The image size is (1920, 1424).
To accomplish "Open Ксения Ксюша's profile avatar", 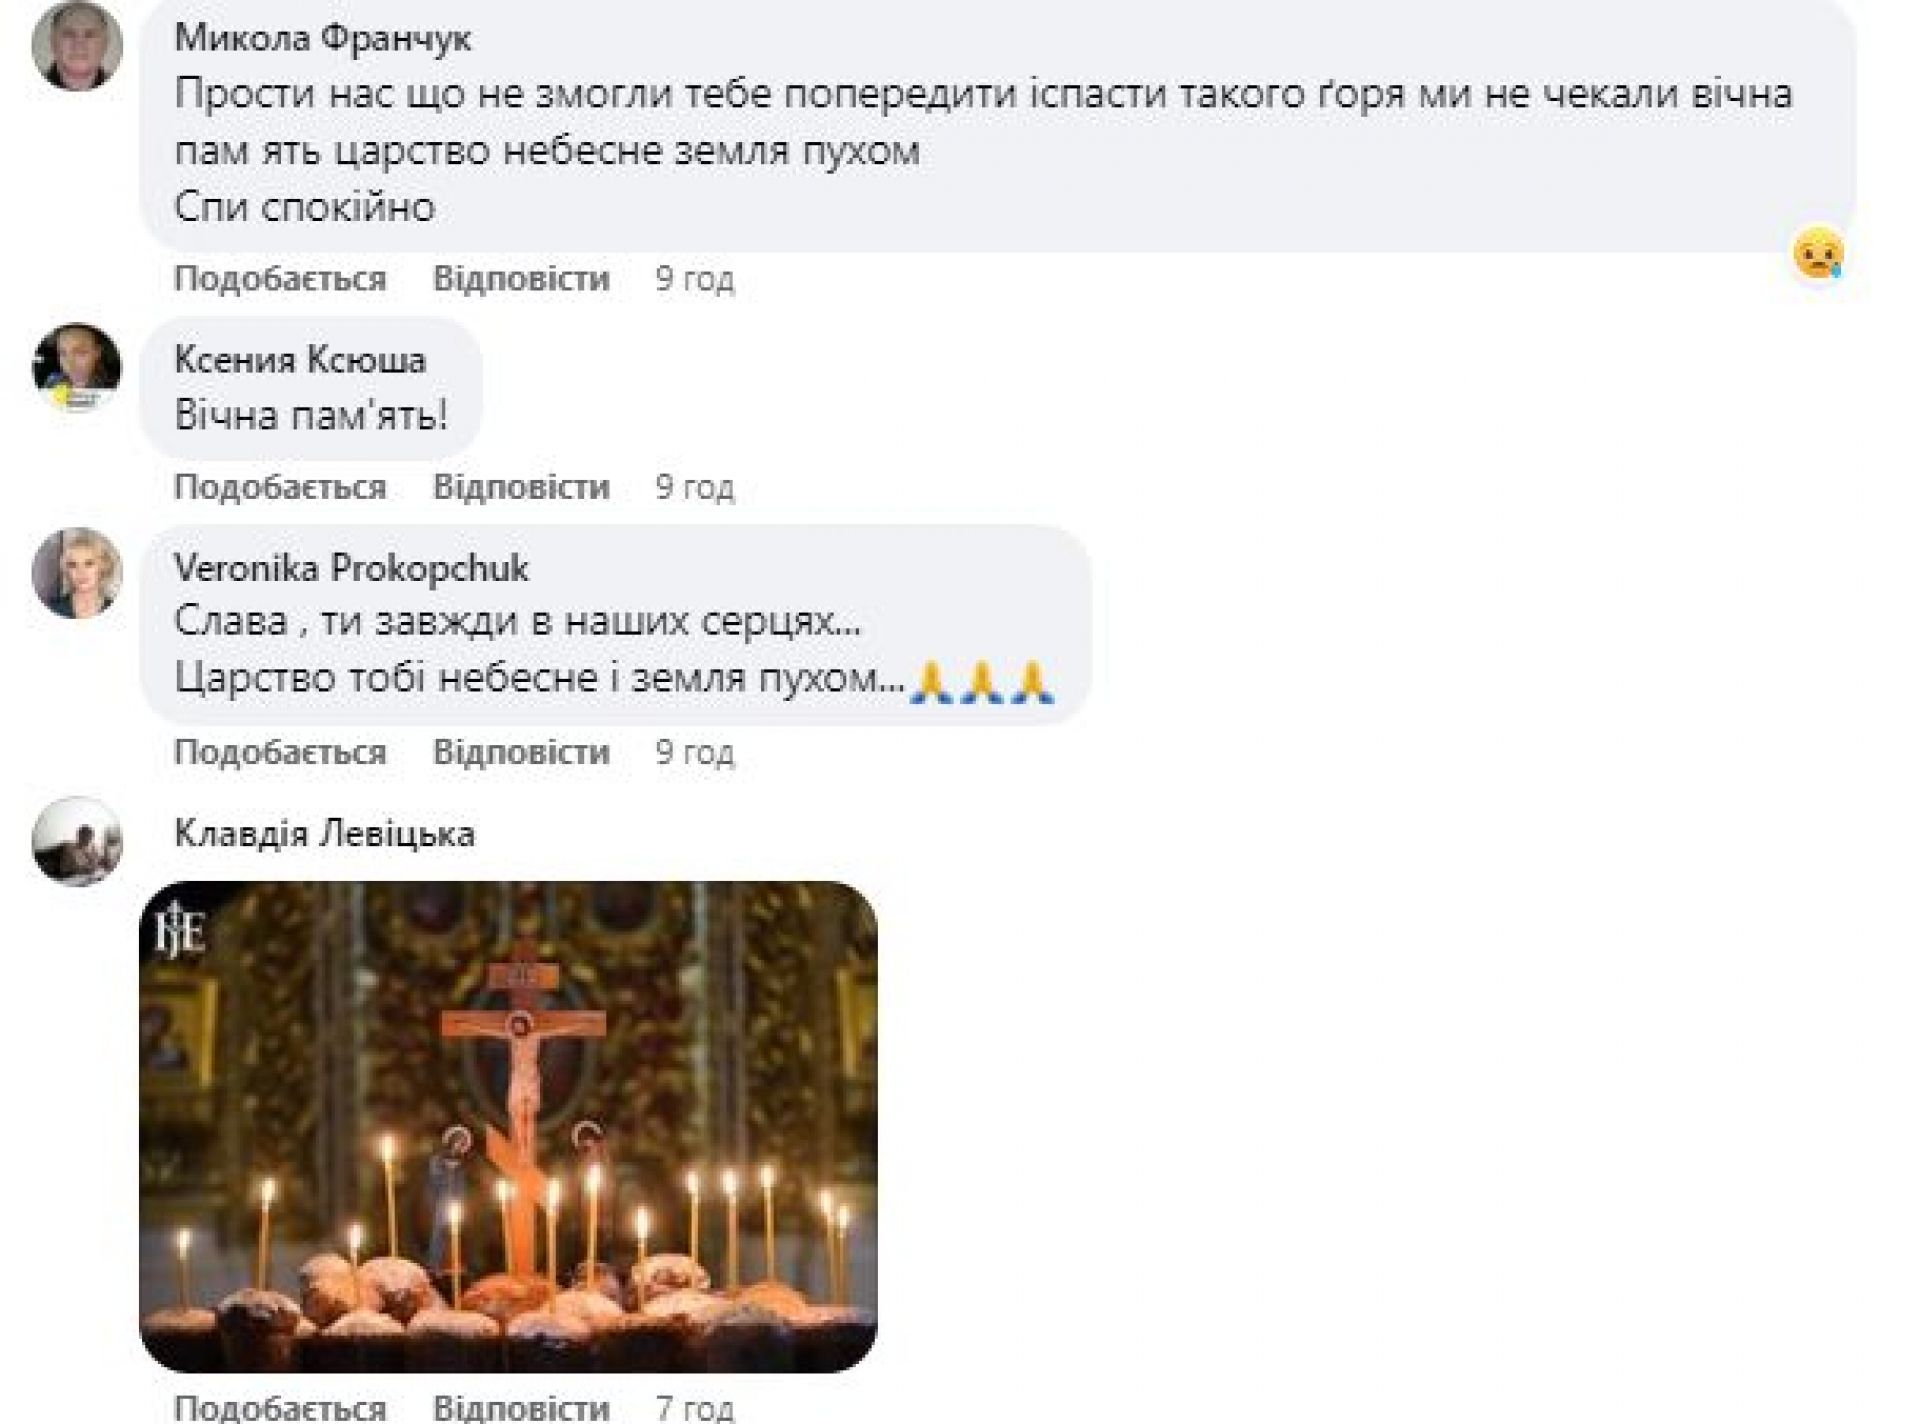I will 77,367.
